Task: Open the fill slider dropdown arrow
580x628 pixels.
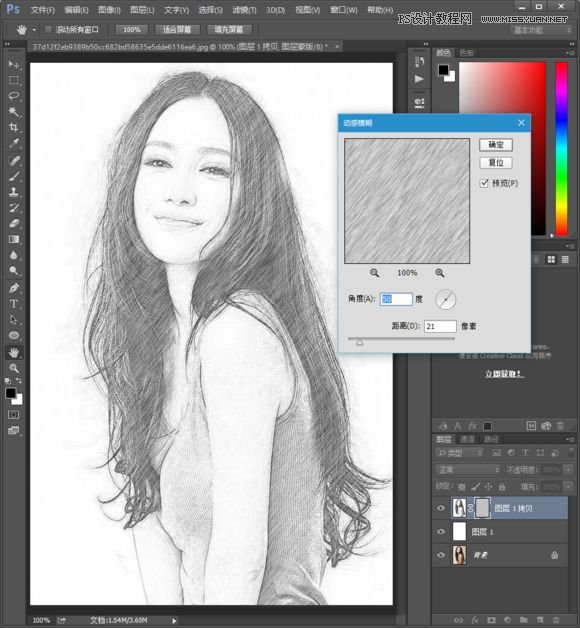Action: (568, 487)
